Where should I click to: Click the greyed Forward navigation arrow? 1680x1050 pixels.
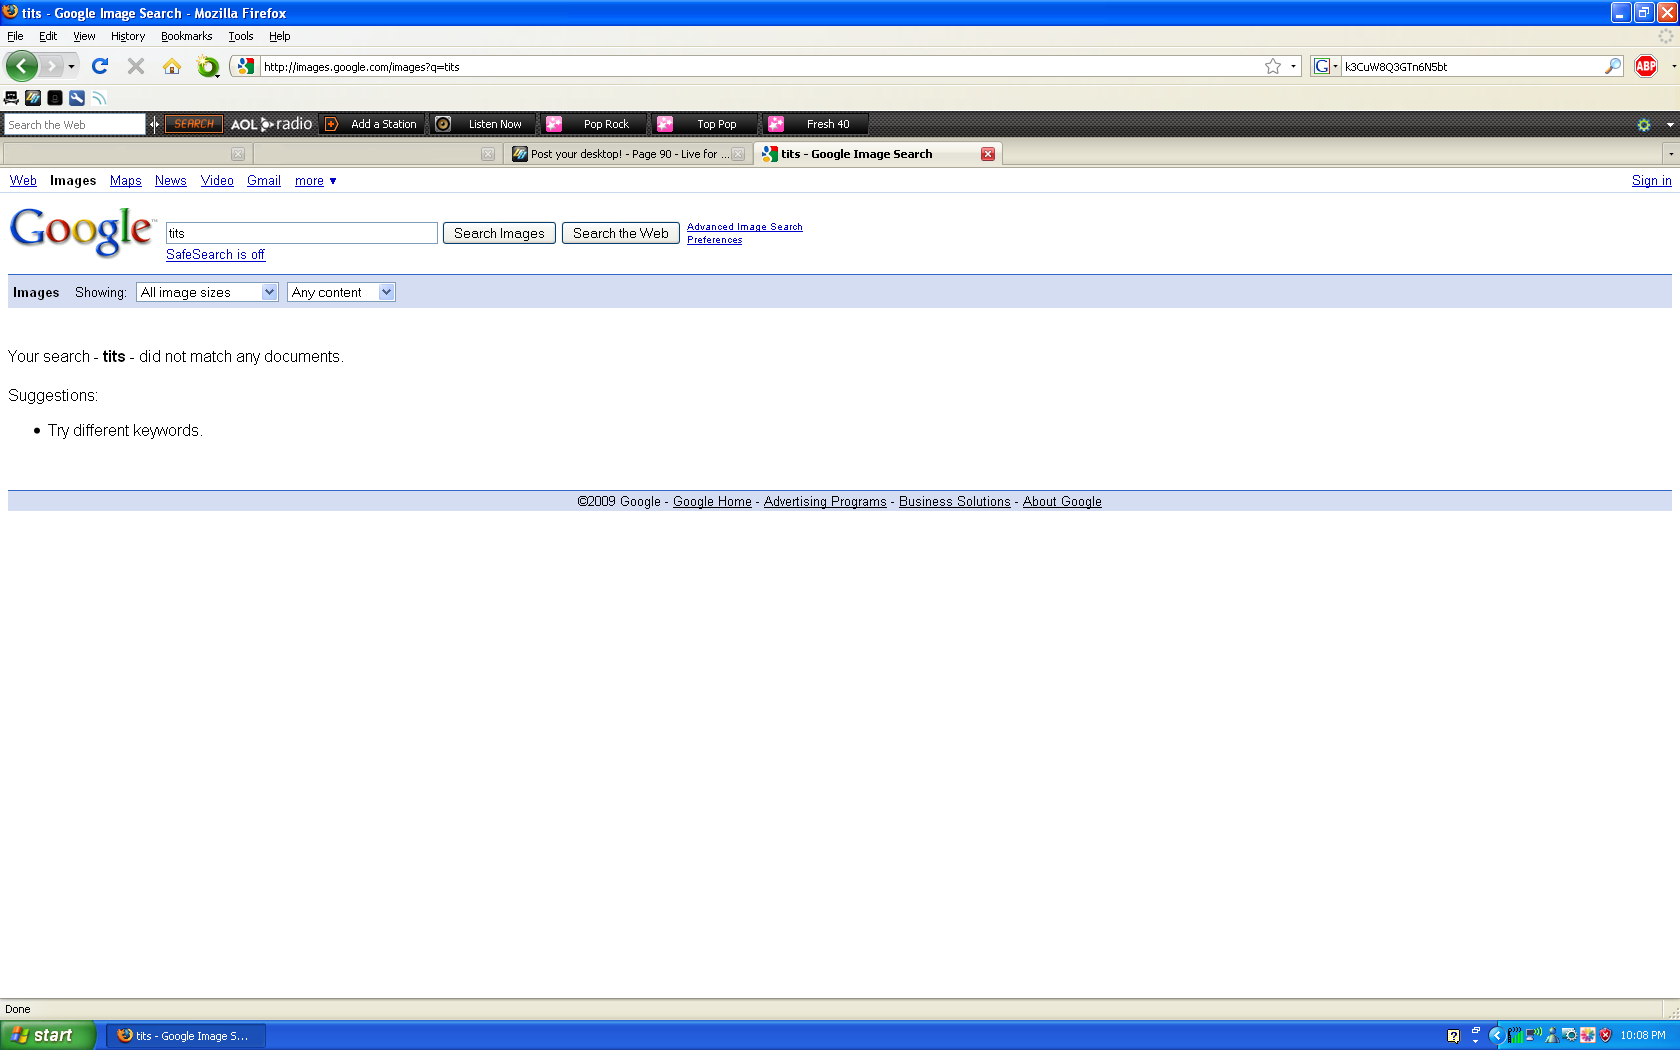click(51, 66)
